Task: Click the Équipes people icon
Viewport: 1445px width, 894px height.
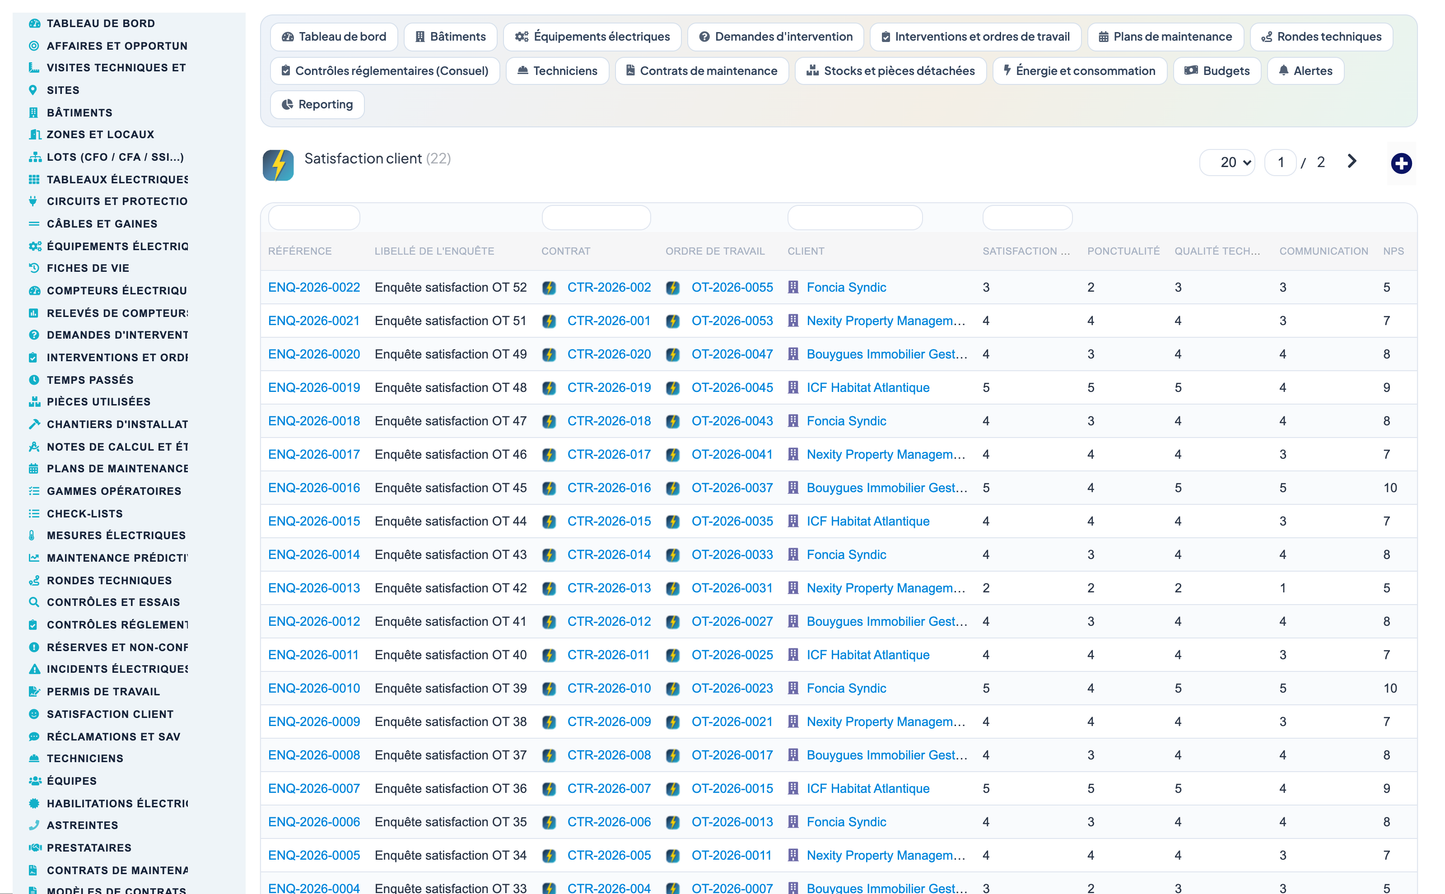Action: click(34, 781)
